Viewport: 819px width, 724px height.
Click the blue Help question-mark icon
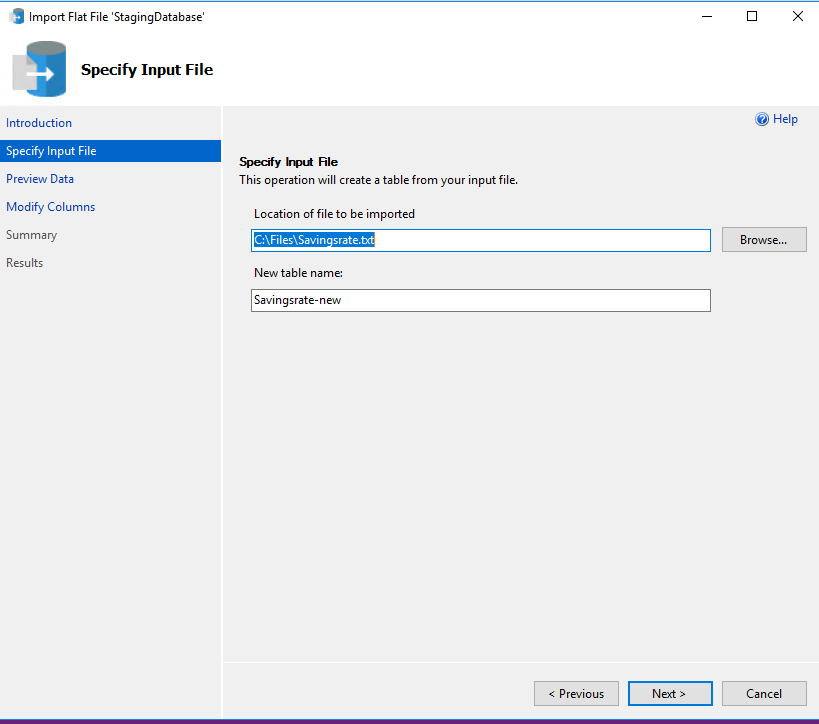click(762, 119)
